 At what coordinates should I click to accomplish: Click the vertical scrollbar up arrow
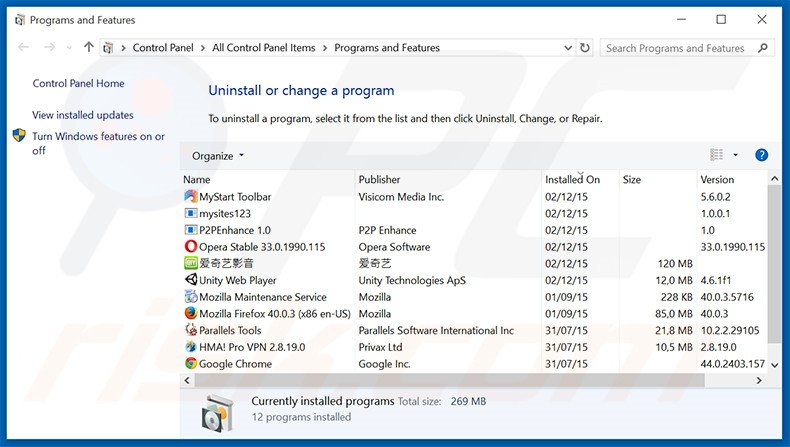774,178
